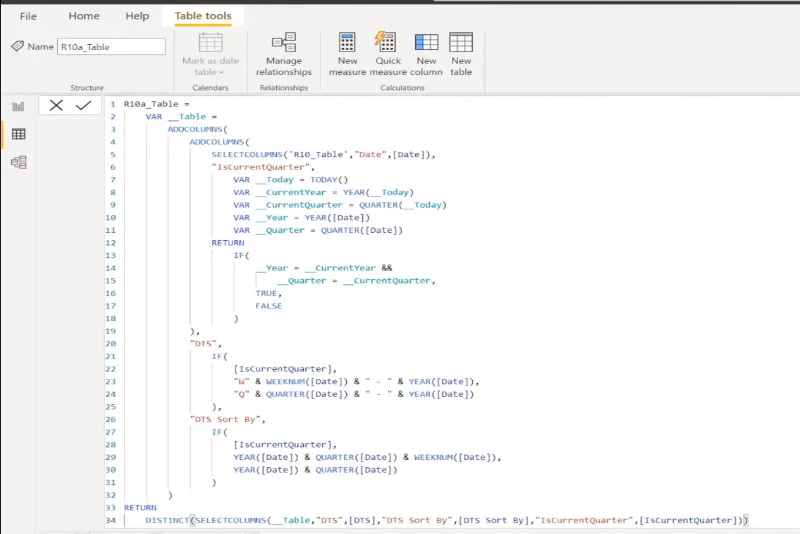Click 'YEAR([Date]) & QUARTER([Date])' on line 30
The height and width of the screenshot is (534, 800).
(x=315, y=470)
